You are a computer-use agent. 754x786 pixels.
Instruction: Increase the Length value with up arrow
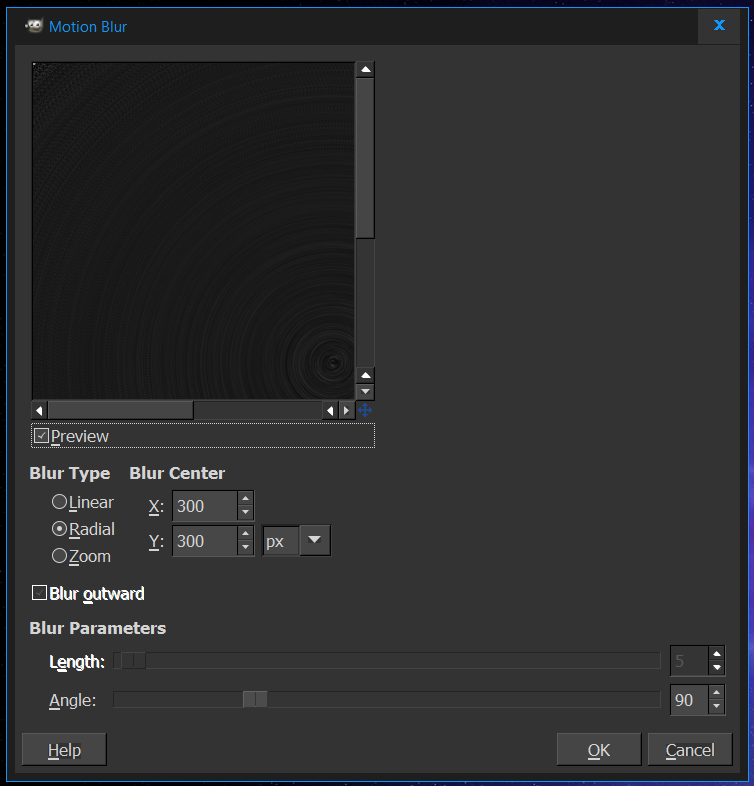point(717,654)
